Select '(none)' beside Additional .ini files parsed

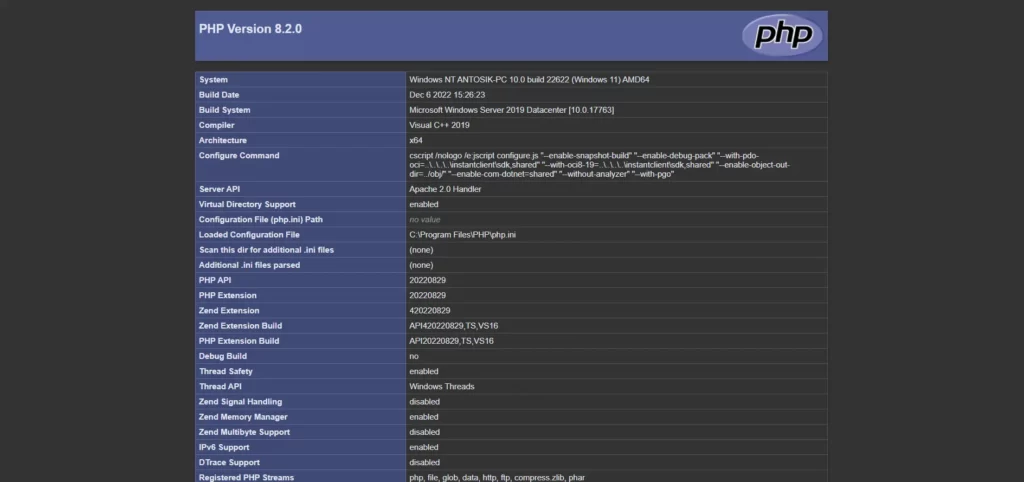click(x=421, y=265)
